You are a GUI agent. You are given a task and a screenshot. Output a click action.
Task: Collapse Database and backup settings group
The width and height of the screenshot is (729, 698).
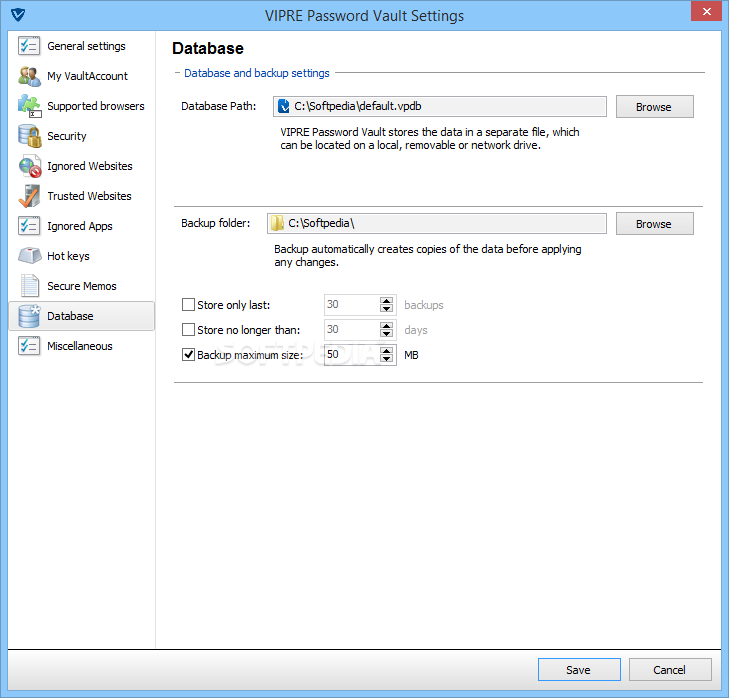(177, 73)
